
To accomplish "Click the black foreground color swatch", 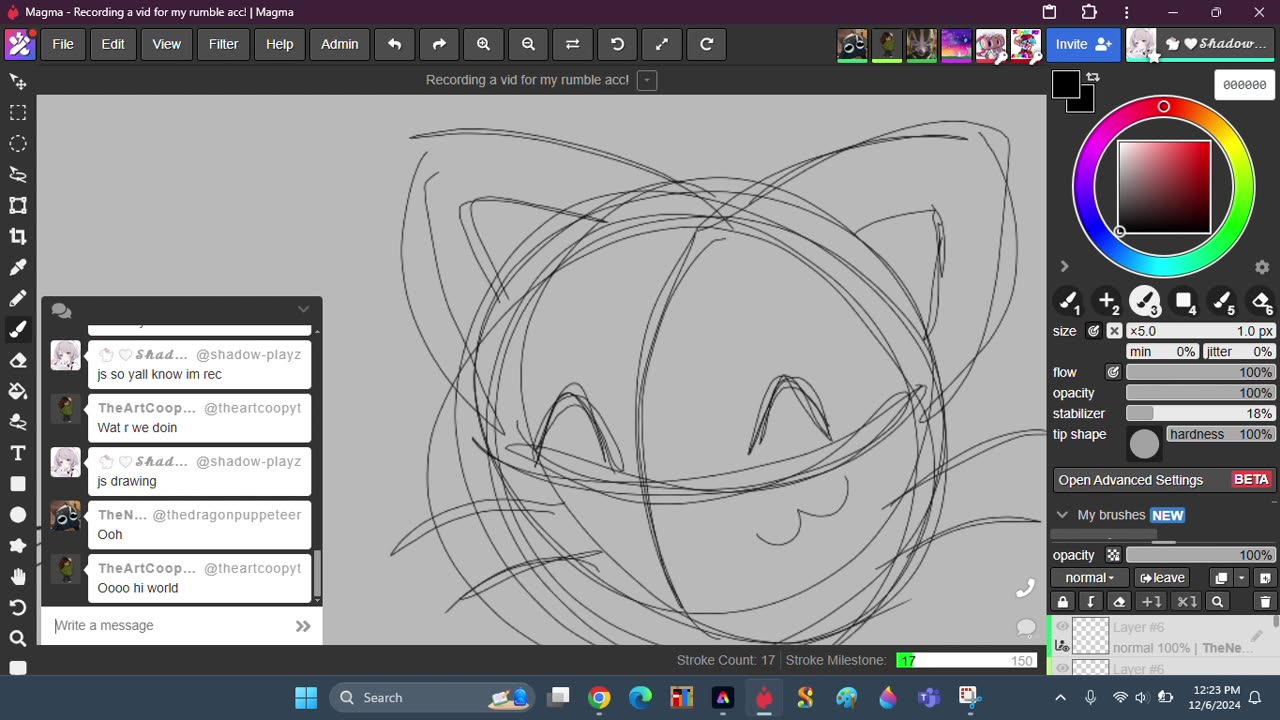I will coord(1066,84).
